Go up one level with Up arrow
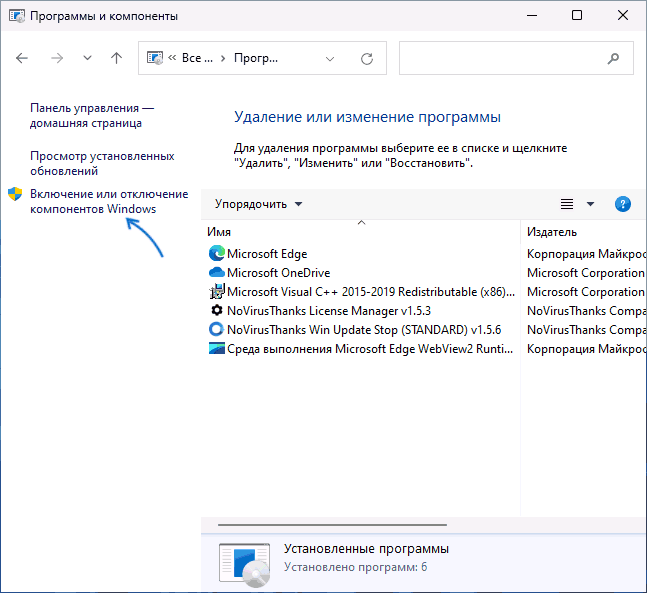The image size is (647, 593). coord(116,58)
